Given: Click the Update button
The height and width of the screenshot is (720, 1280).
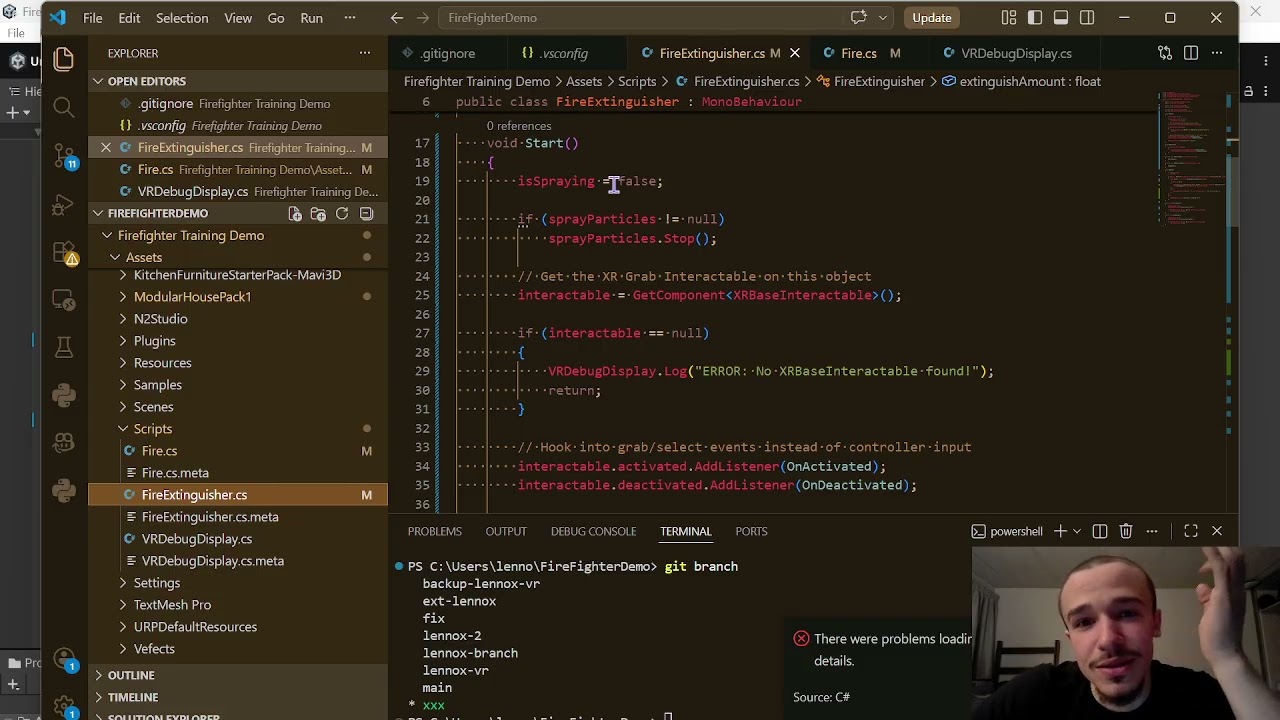Looking at the screenshot, I should pyautogui.click(x=932, y=18).
